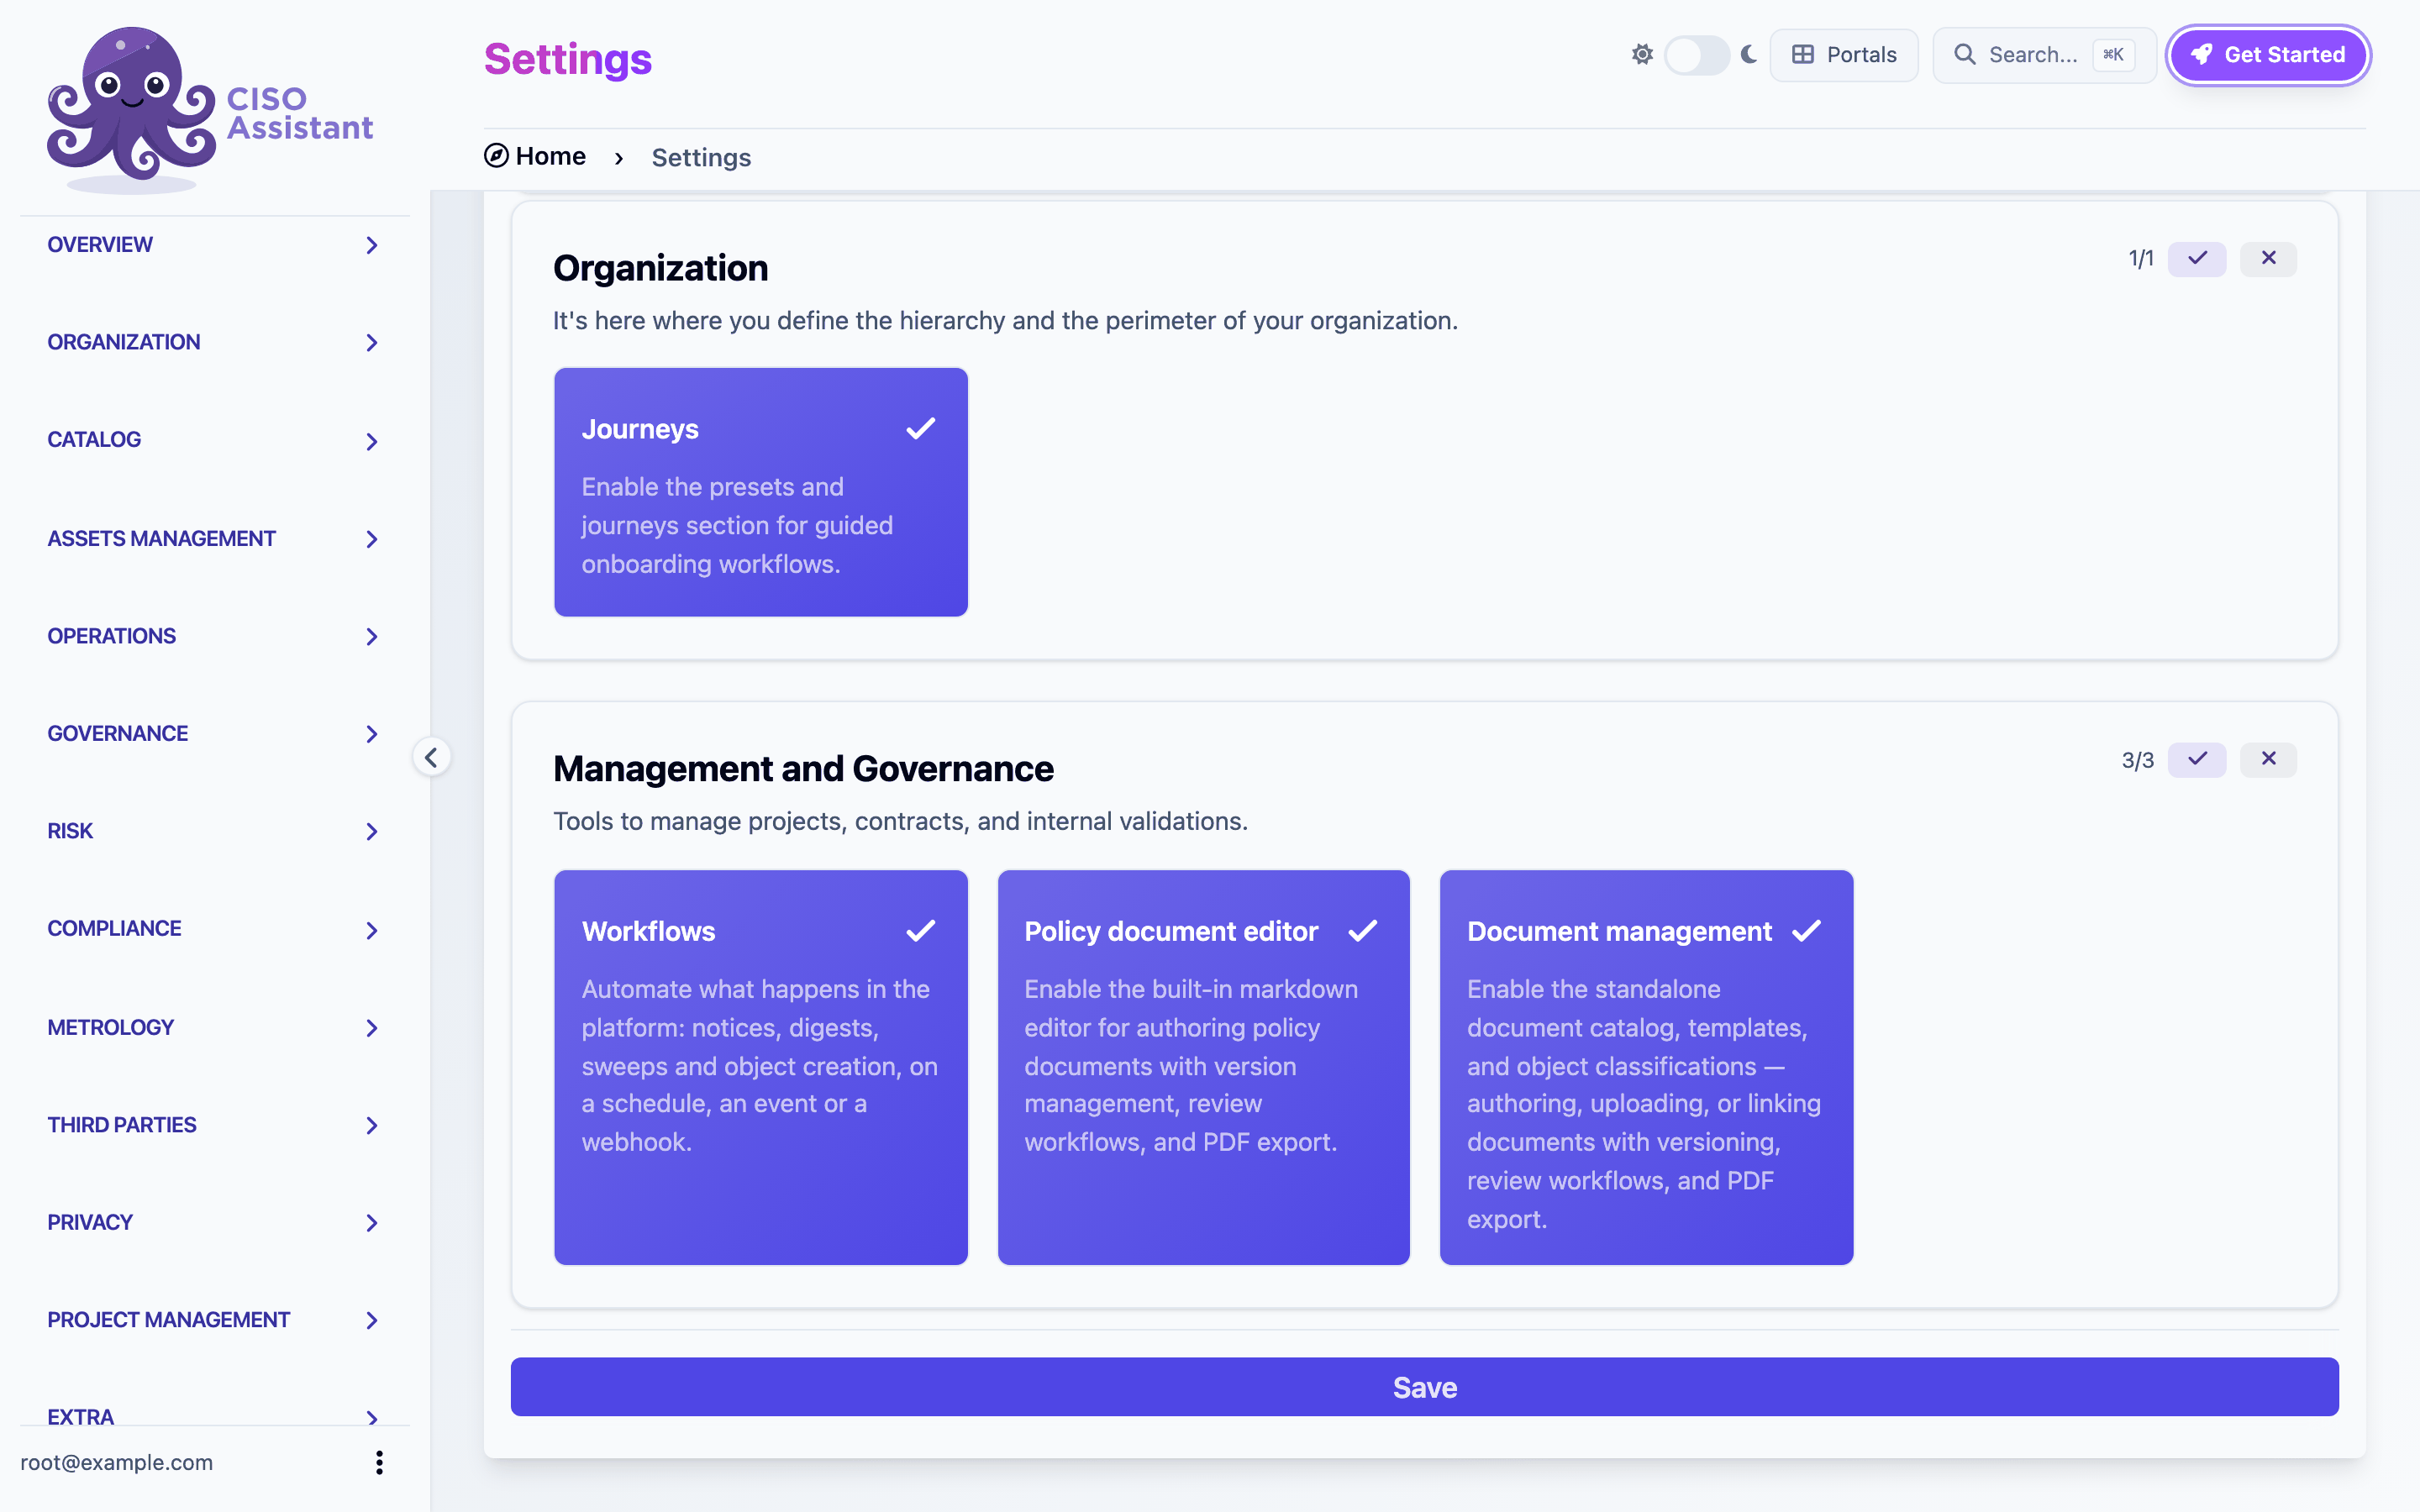Click the ⌘K shortcut badge
Viewport: 2420px width, 1512px height.
[2113, 54]
